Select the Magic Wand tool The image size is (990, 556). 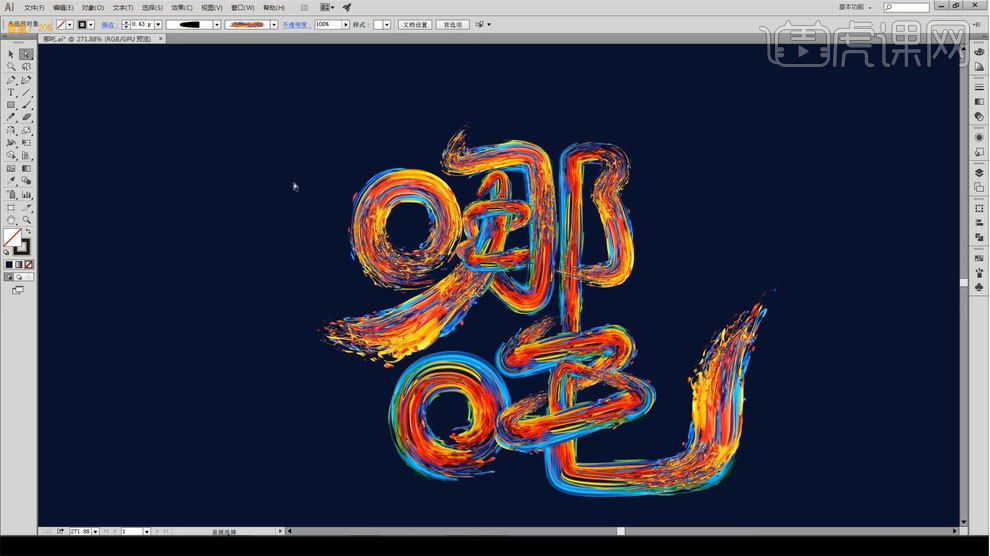pos(11,67)
